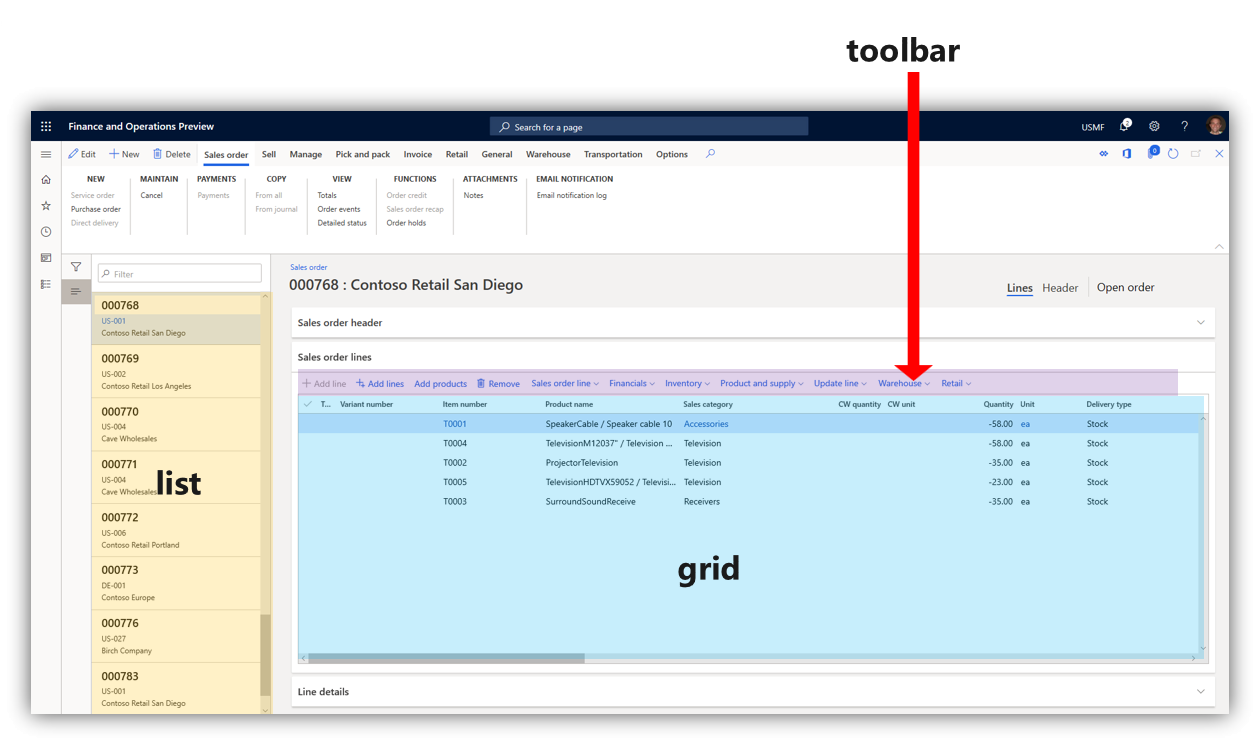This screenshot has width=1254, height=743.
Task: Open document attachments icon with zero badge
Action: 1152,153
